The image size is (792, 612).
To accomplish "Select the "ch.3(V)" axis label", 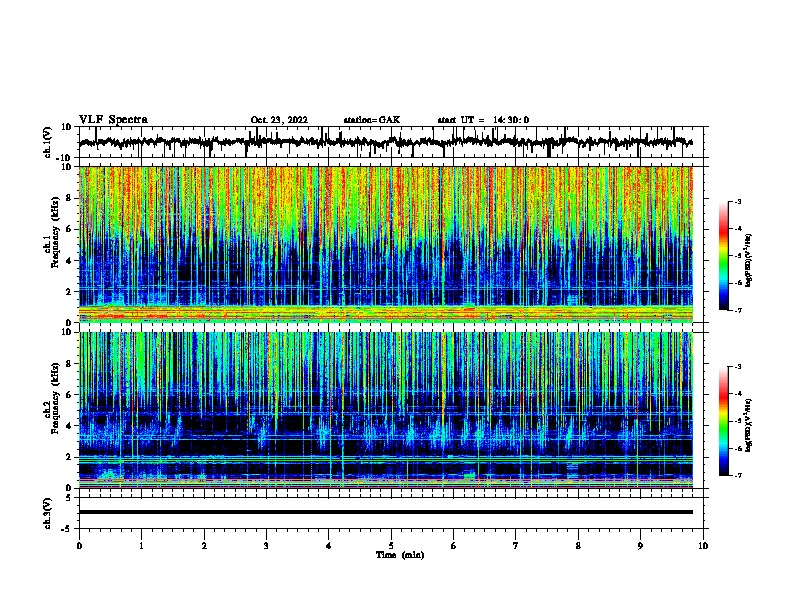I will [x=48, y=513].
